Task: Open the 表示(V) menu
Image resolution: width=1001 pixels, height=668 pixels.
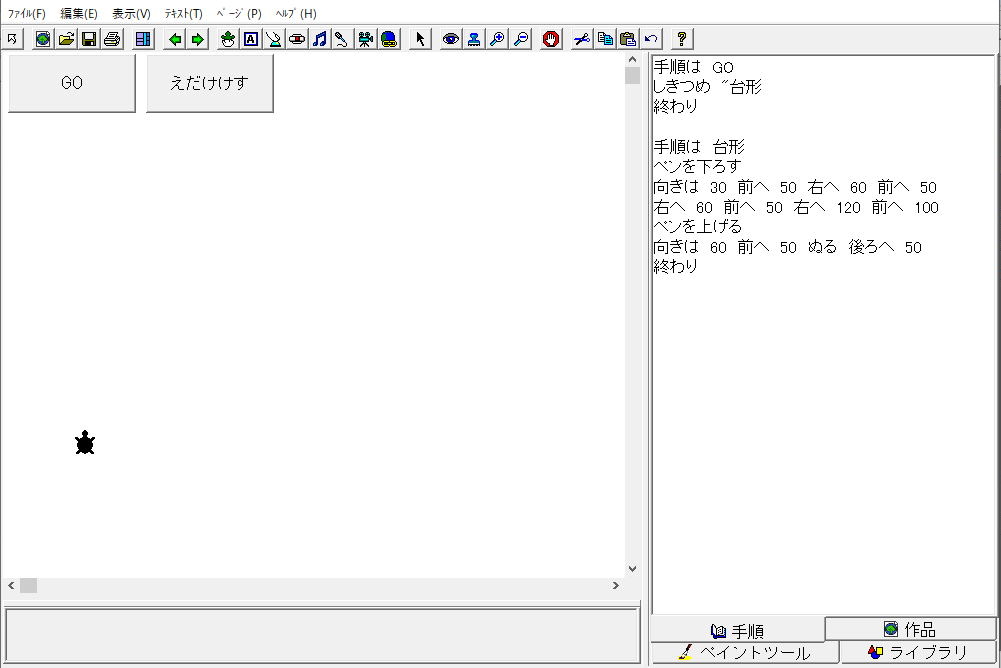Action: (131, 14)
